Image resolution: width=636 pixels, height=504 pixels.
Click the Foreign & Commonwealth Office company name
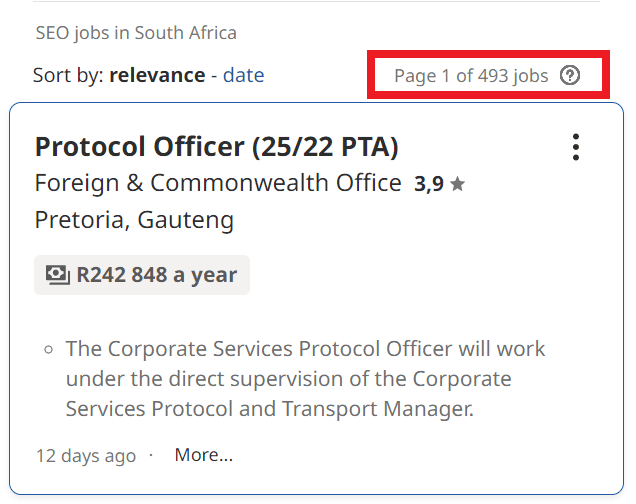218,184
